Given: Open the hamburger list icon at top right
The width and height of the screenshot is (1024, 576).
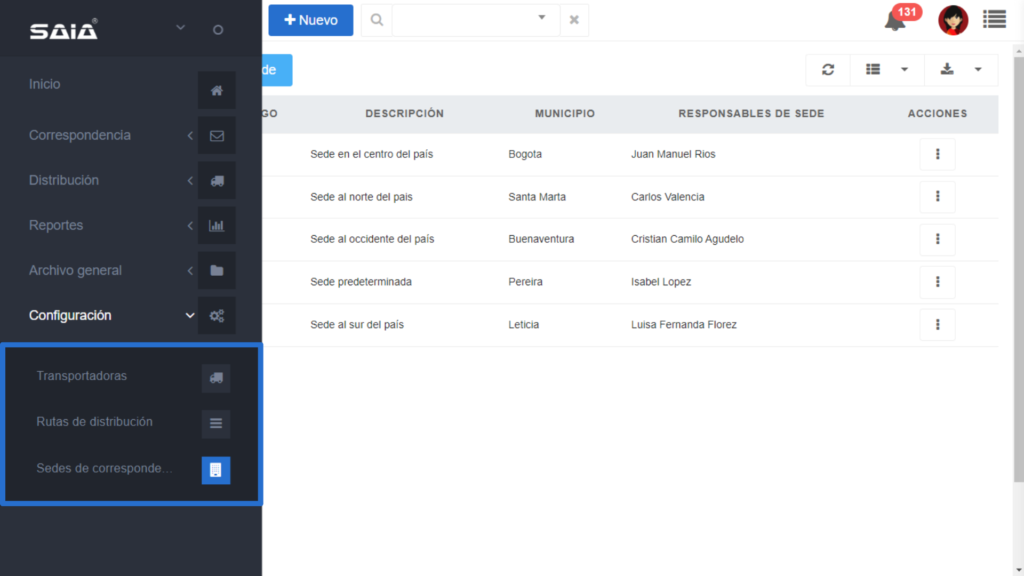Looking at the screenshot, I should 994,19.
